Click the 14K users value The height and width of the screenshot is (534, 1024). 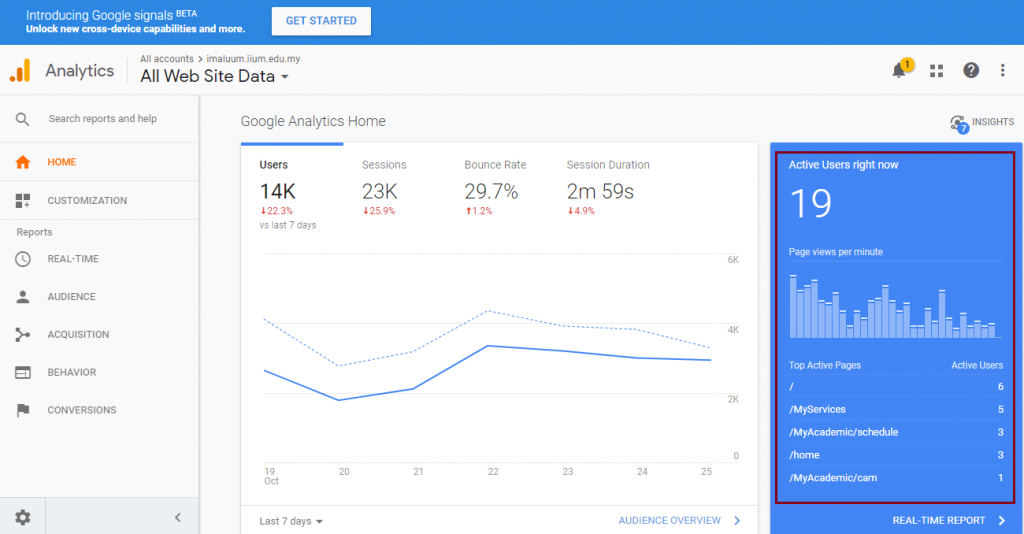278,191
